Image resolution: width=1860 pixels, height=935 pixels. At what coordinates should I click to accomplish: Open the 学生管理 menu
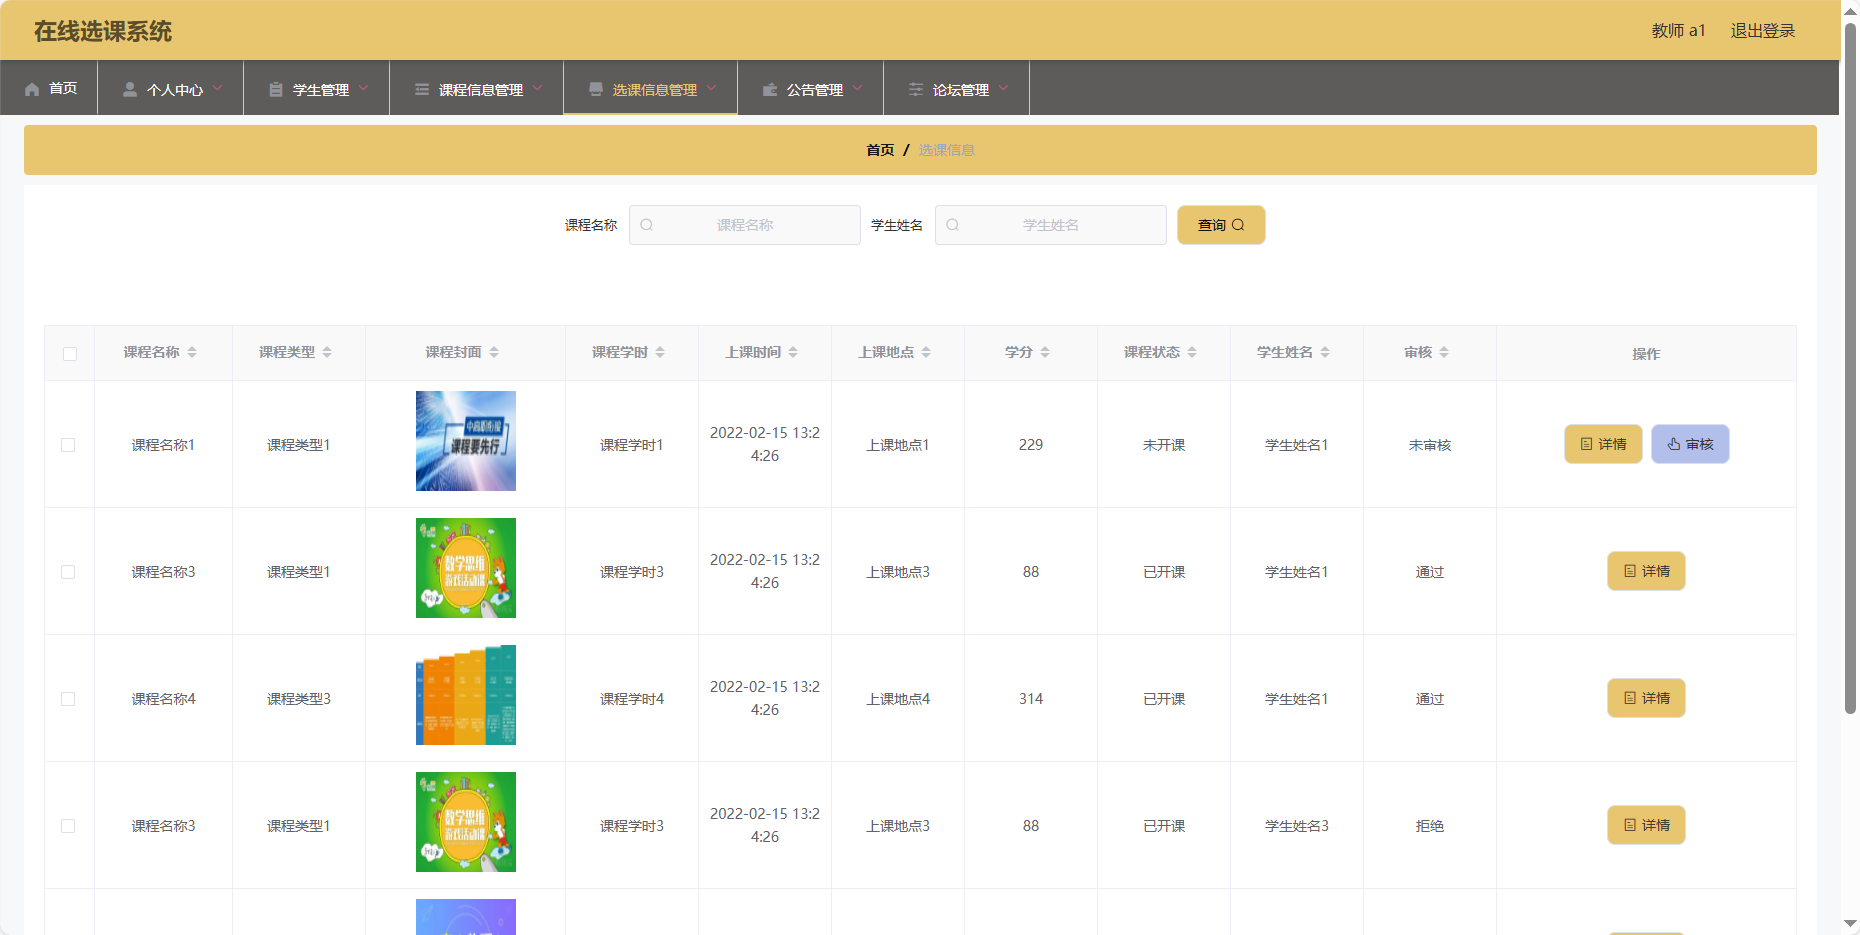[x=317, y=88]
